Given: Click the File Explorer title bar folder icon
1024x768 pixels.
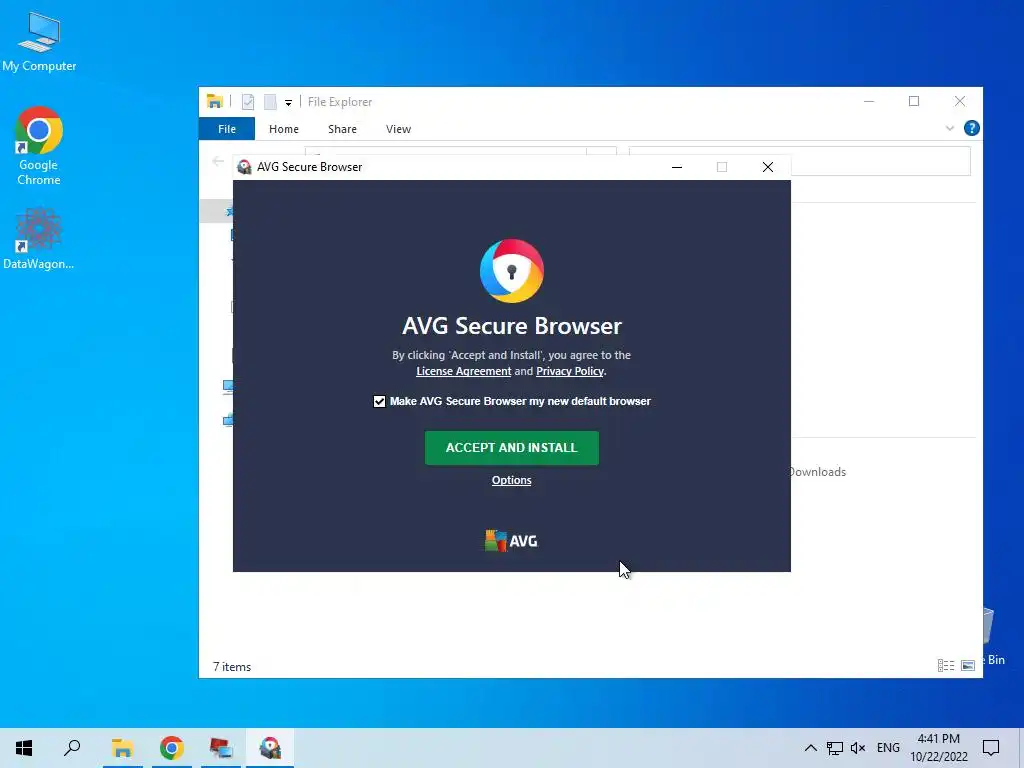Looking at the screenshot, I should coord(215,101).
